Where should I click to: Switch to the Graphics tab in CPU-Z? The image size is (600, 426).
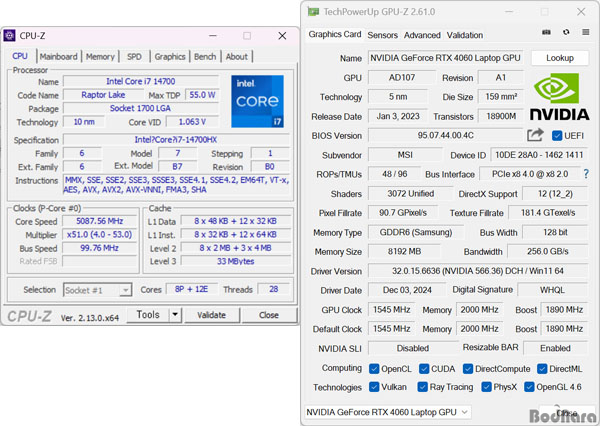pyautogui.click(x=170, y=57)
